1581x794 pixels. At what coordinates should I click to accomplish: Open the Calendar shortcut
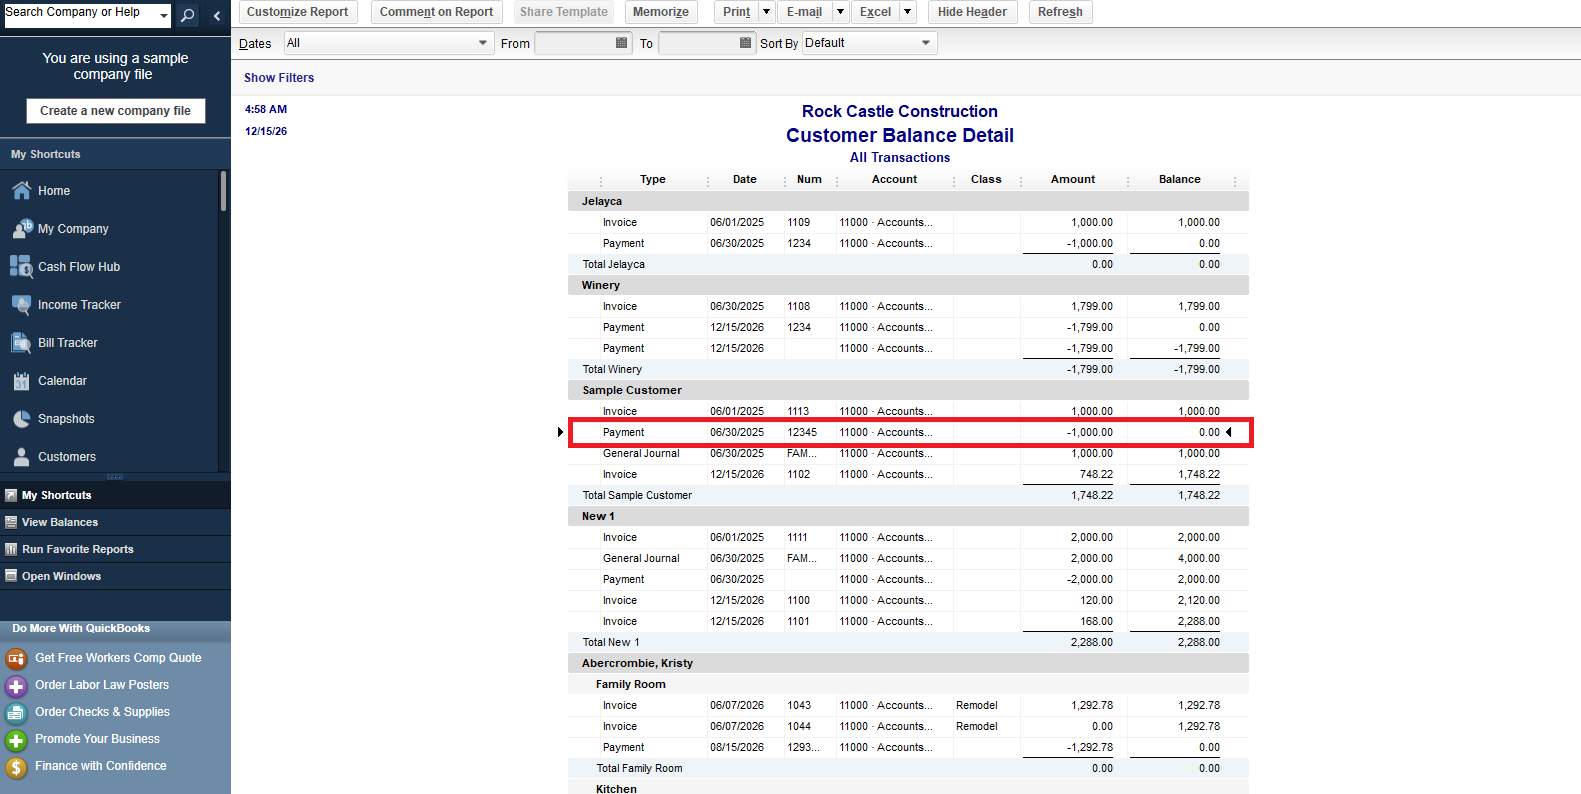62,381
